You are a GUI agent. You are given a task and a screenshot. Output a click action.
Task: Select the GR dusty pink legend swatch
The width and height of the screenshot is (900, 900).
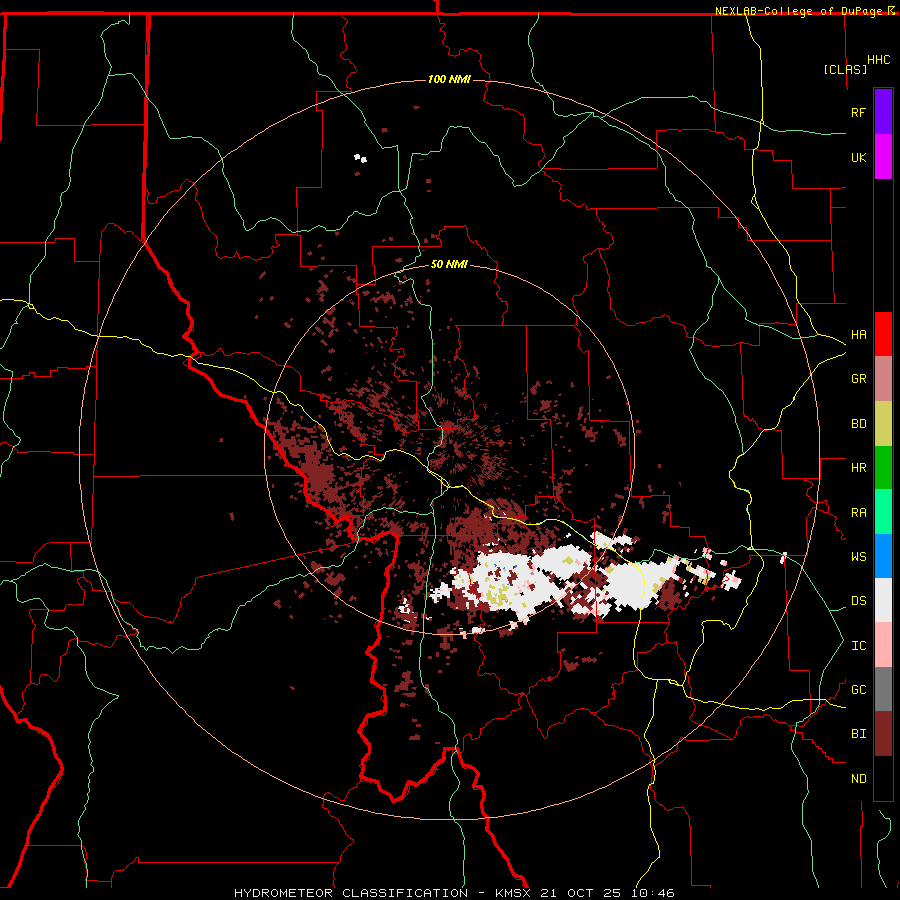(883, 378)
